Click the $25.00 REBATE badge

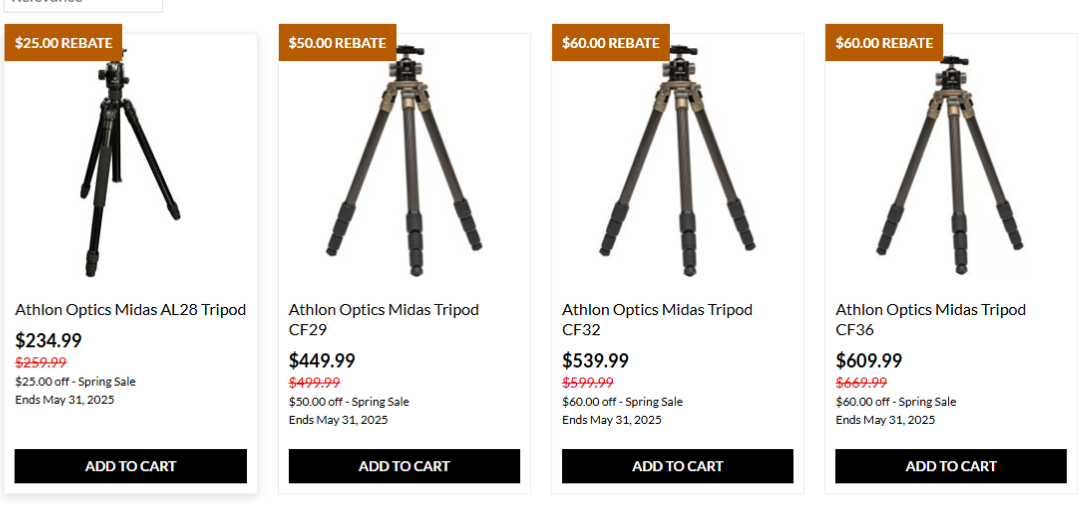(x=63, y=43)
